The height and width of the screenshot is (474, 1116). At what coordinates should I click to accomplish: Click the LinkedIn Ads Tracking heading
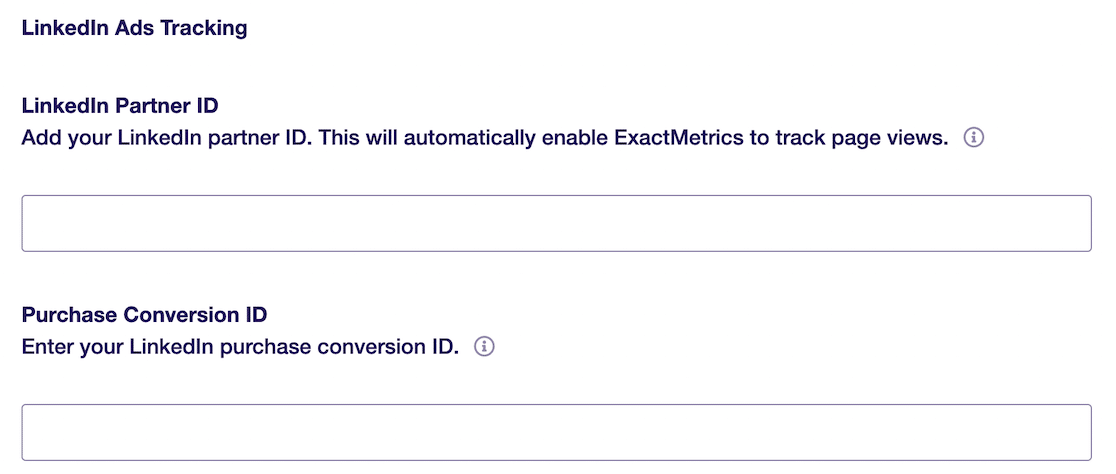(x=134, y=28)
